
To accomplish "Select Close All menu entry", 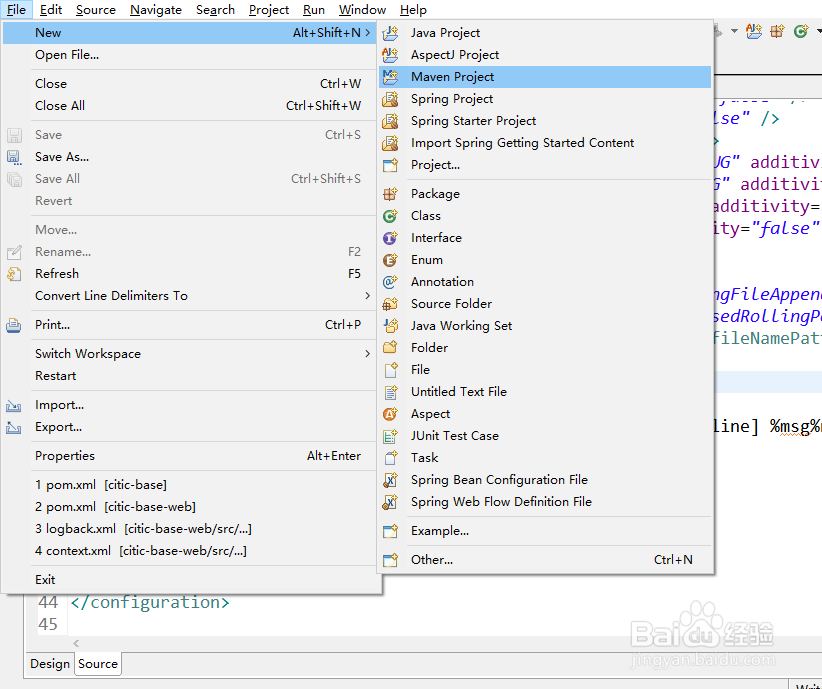I will (x=190, y=106).
